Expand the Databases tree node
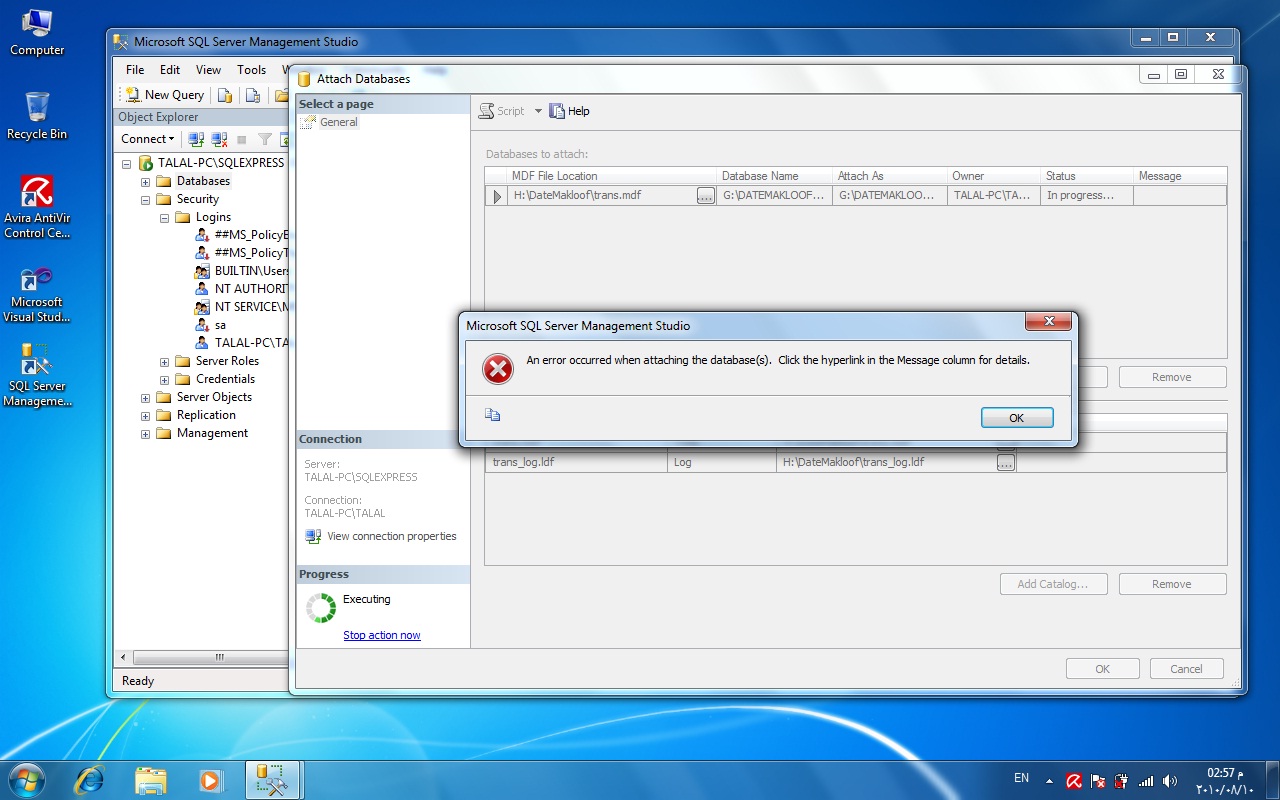The image size is (1280, 800). point(145,182)
